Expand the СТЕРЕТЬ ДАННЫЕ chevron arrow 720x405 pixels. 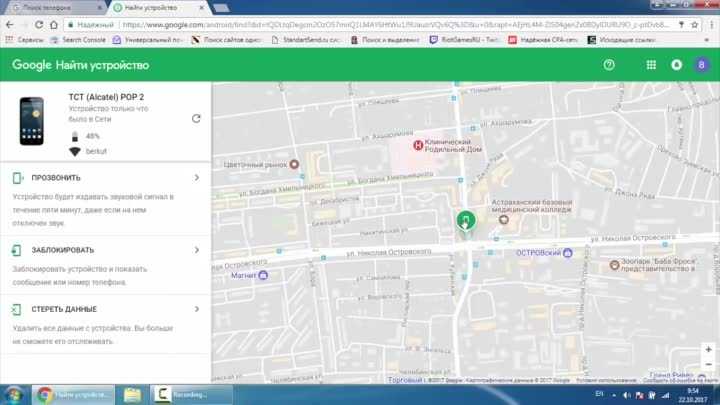tap(197, 309)
